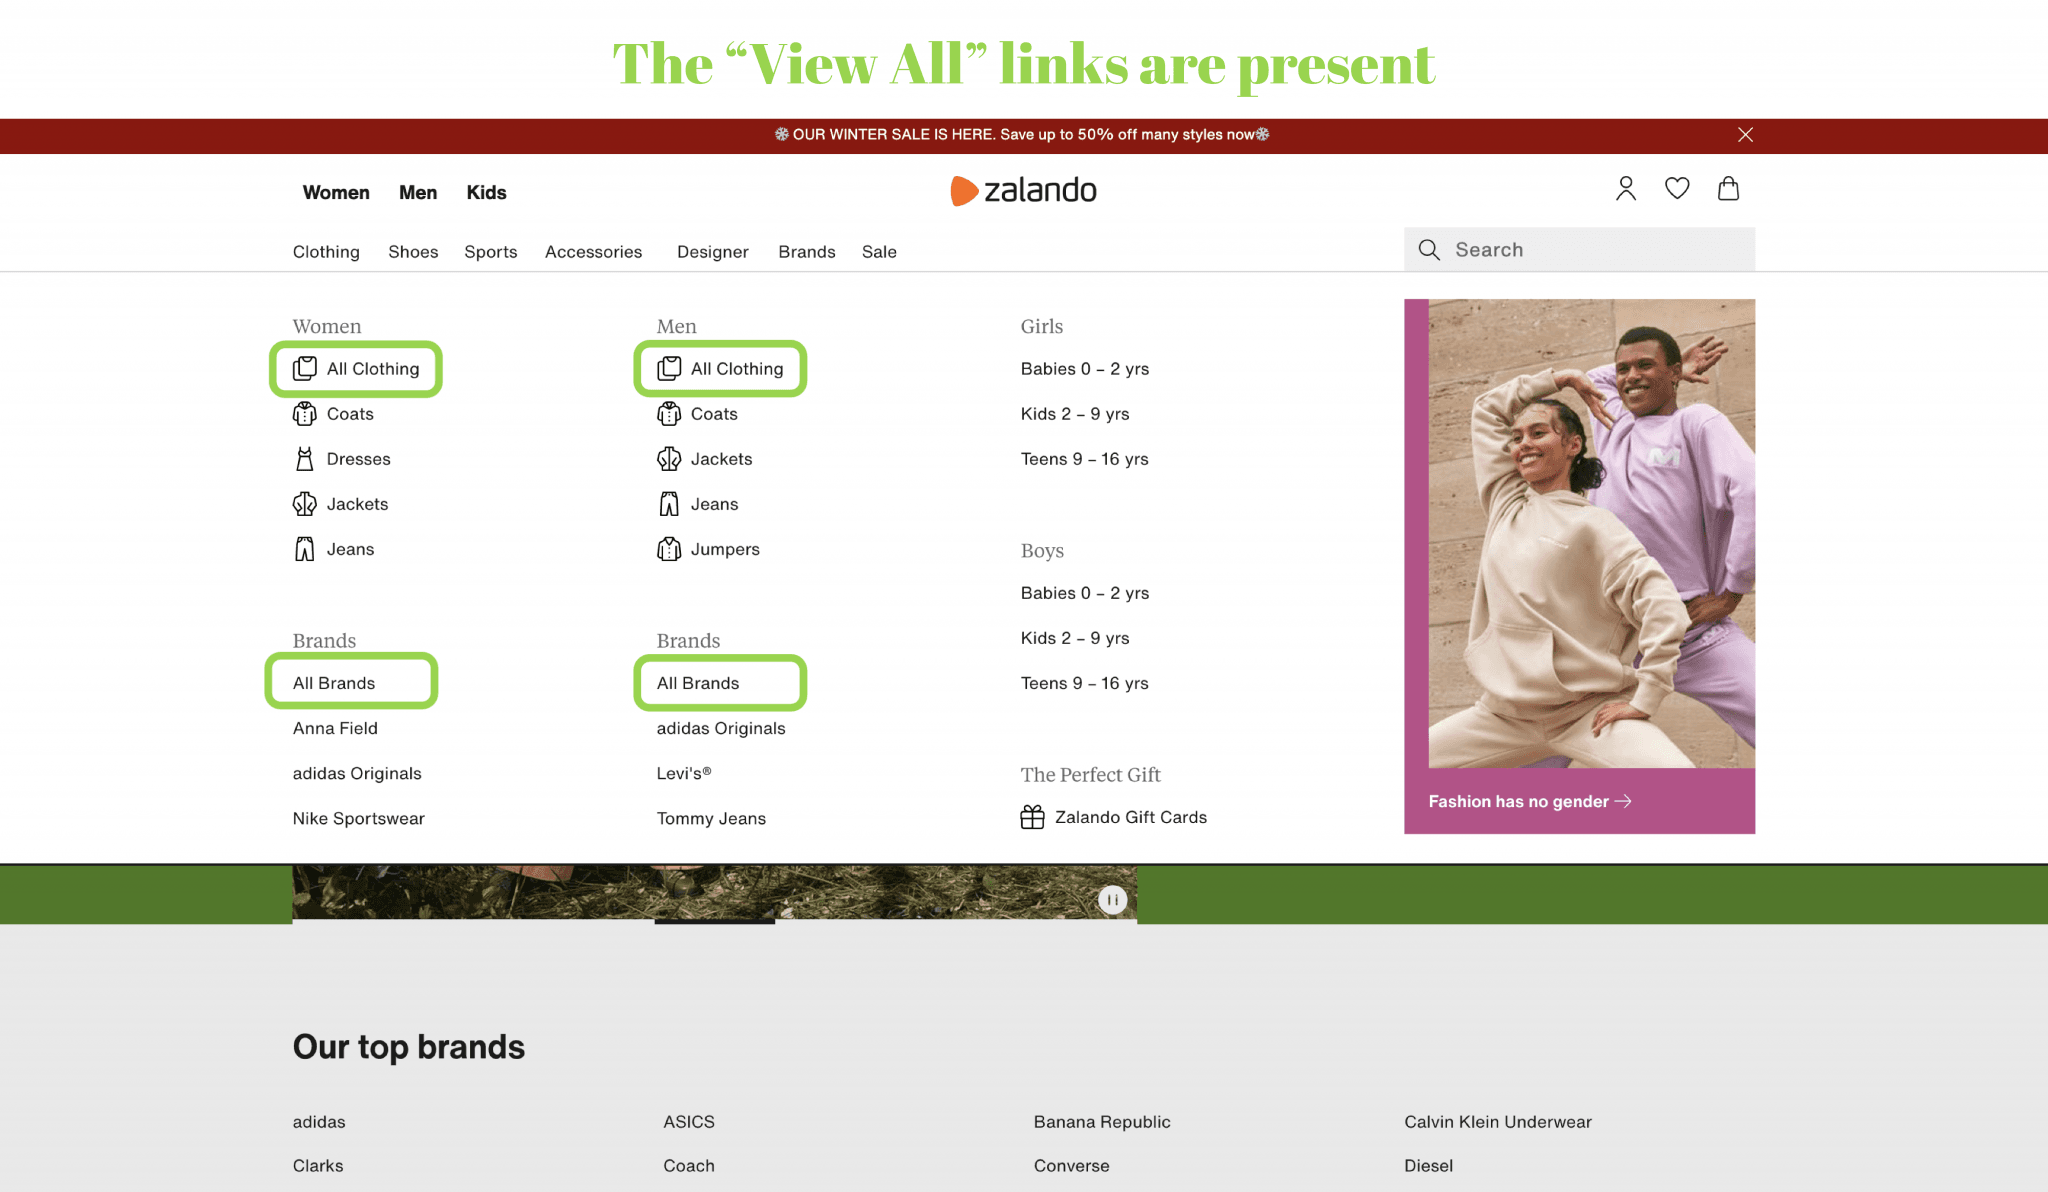Click the gift card icon
This screenshot has height=1192, width=2048.
pos(1032,817)
